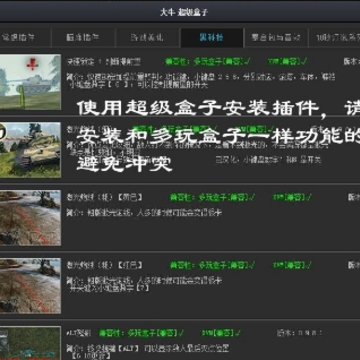Open the yellow tank on grass thumbnail
This screenshot has width=360, height=360.
[30, 150]
